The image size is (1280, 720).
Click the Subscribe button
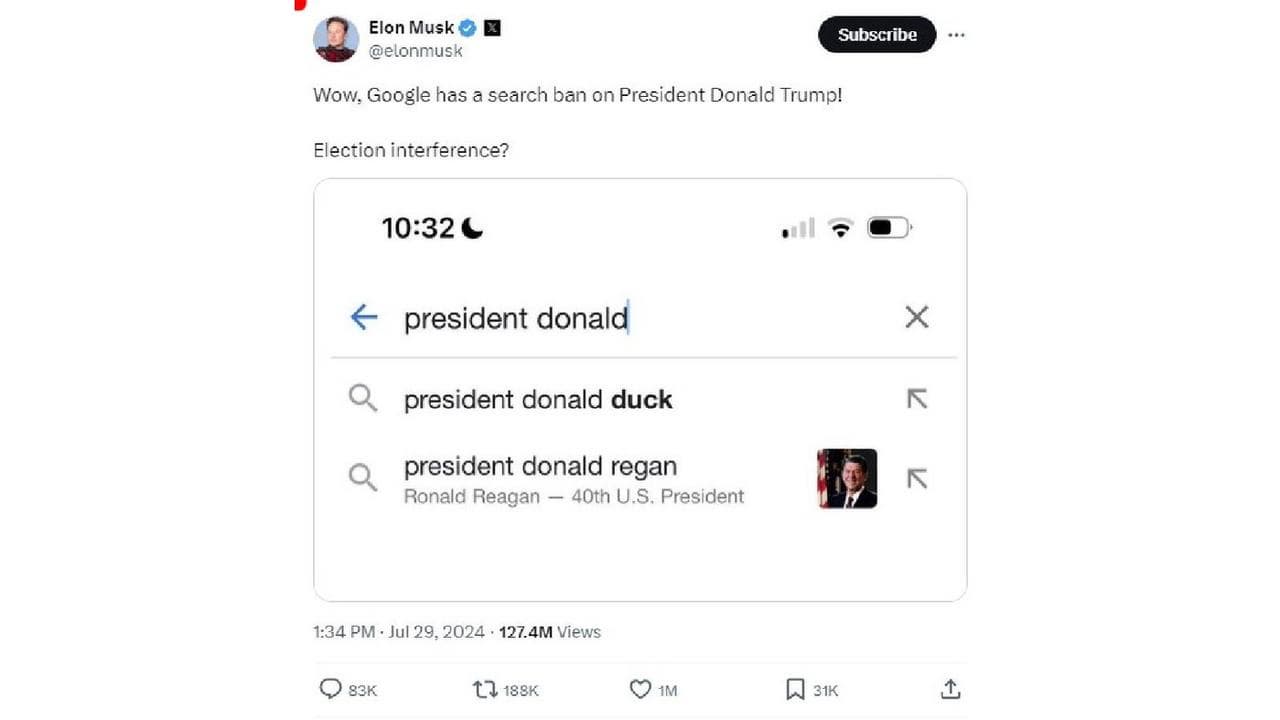876,34
